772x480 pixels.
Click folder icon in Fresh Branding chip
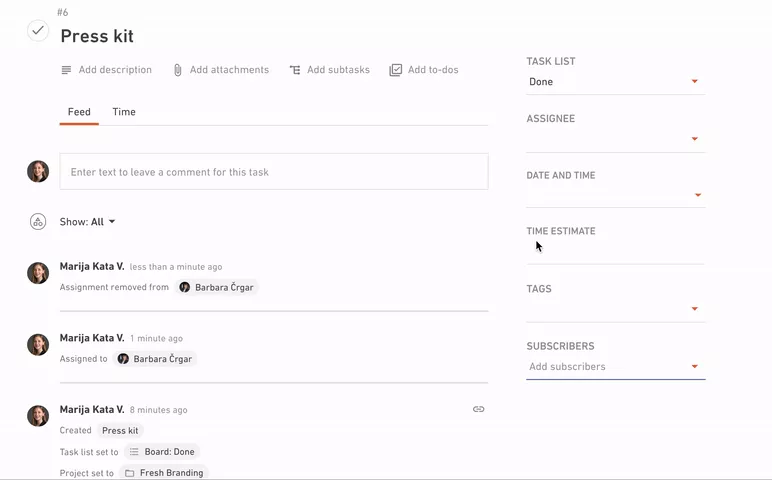pos(129,473)
